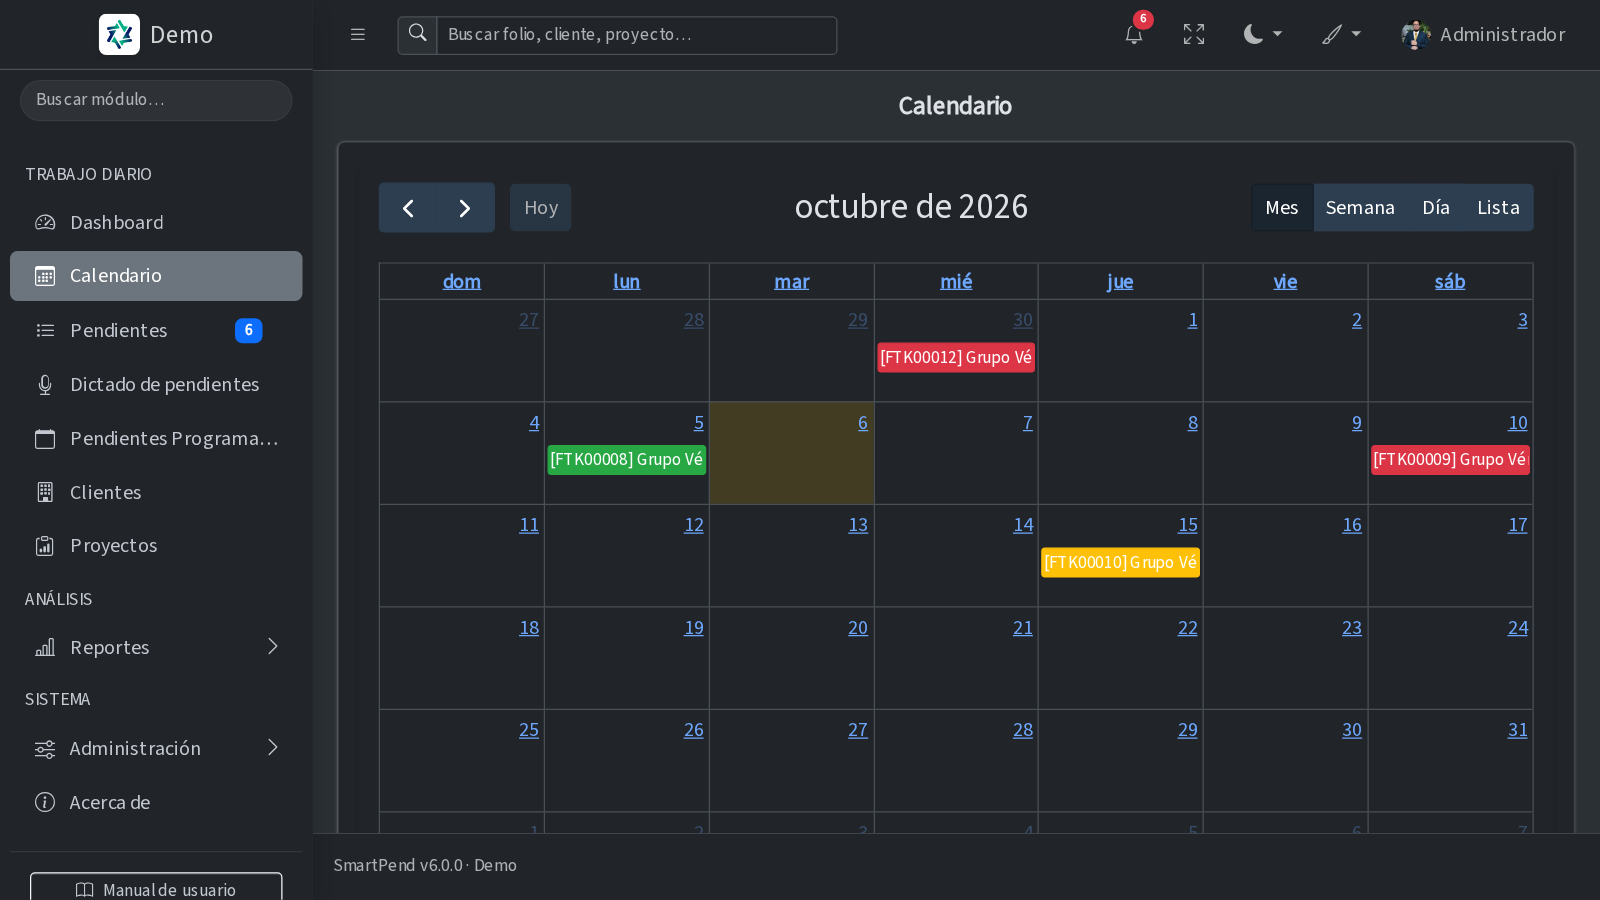The width and height of the screenshot is (1600, 900).
Task: Expand the Reportes submenu chevron
Action: click(272, 647)
